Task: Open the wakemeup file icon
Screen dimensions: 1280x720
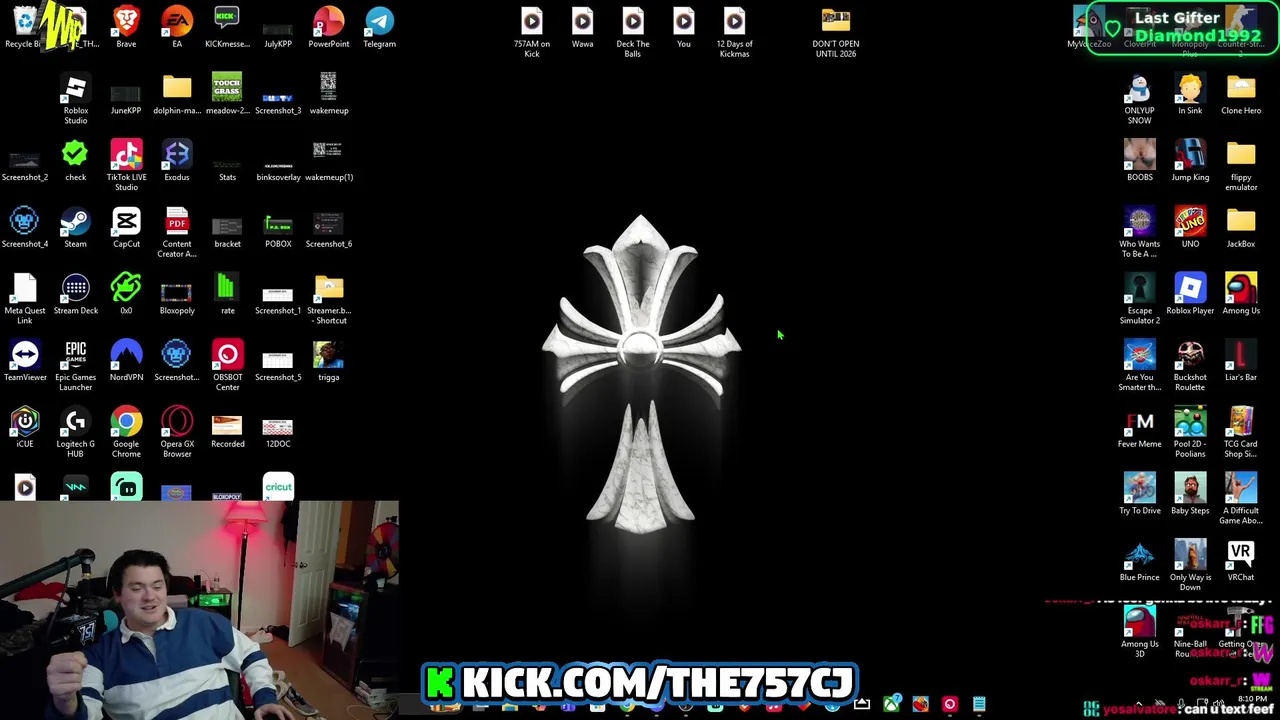Action: tap(329, 94)
